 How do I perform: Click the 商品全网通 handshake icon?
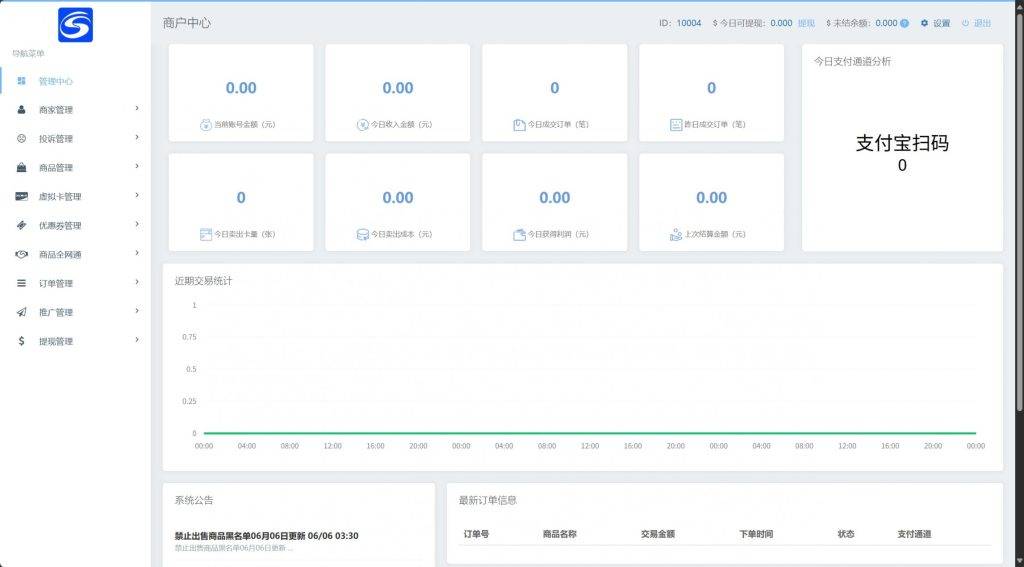click(21, 255)
